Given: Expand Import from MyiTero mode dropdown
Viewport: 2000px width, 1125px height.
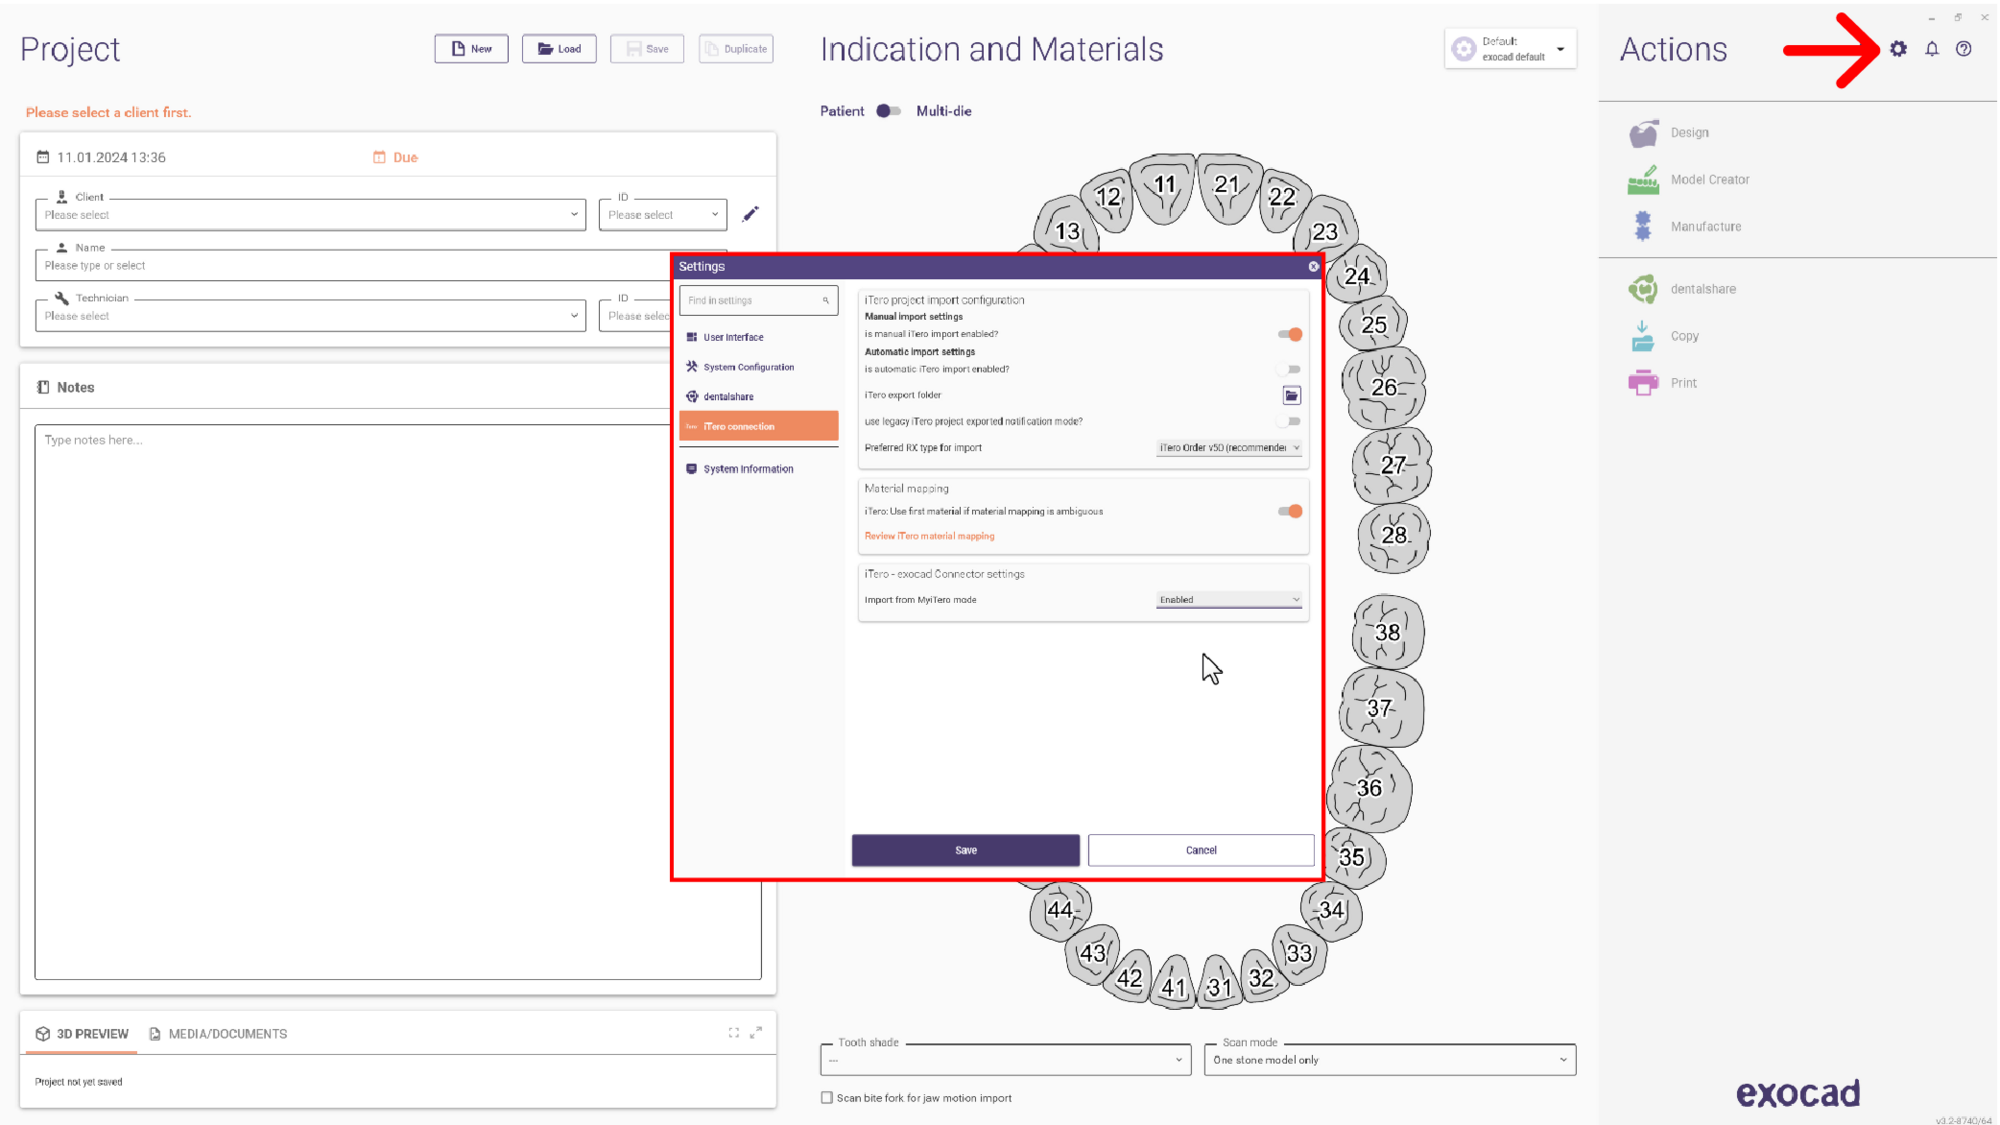Looking at the screenshot, I should coord(1229,600).
